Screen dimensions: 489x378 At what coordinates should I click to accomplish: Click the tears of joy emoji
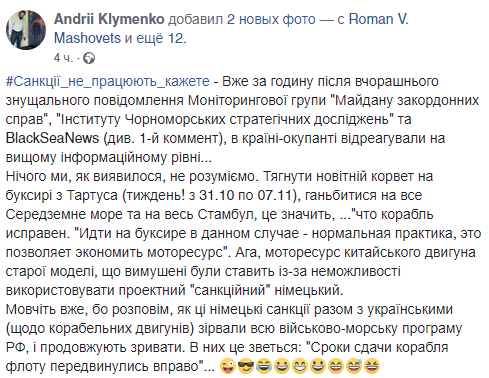pyautogui.click(x=264, y=366)
